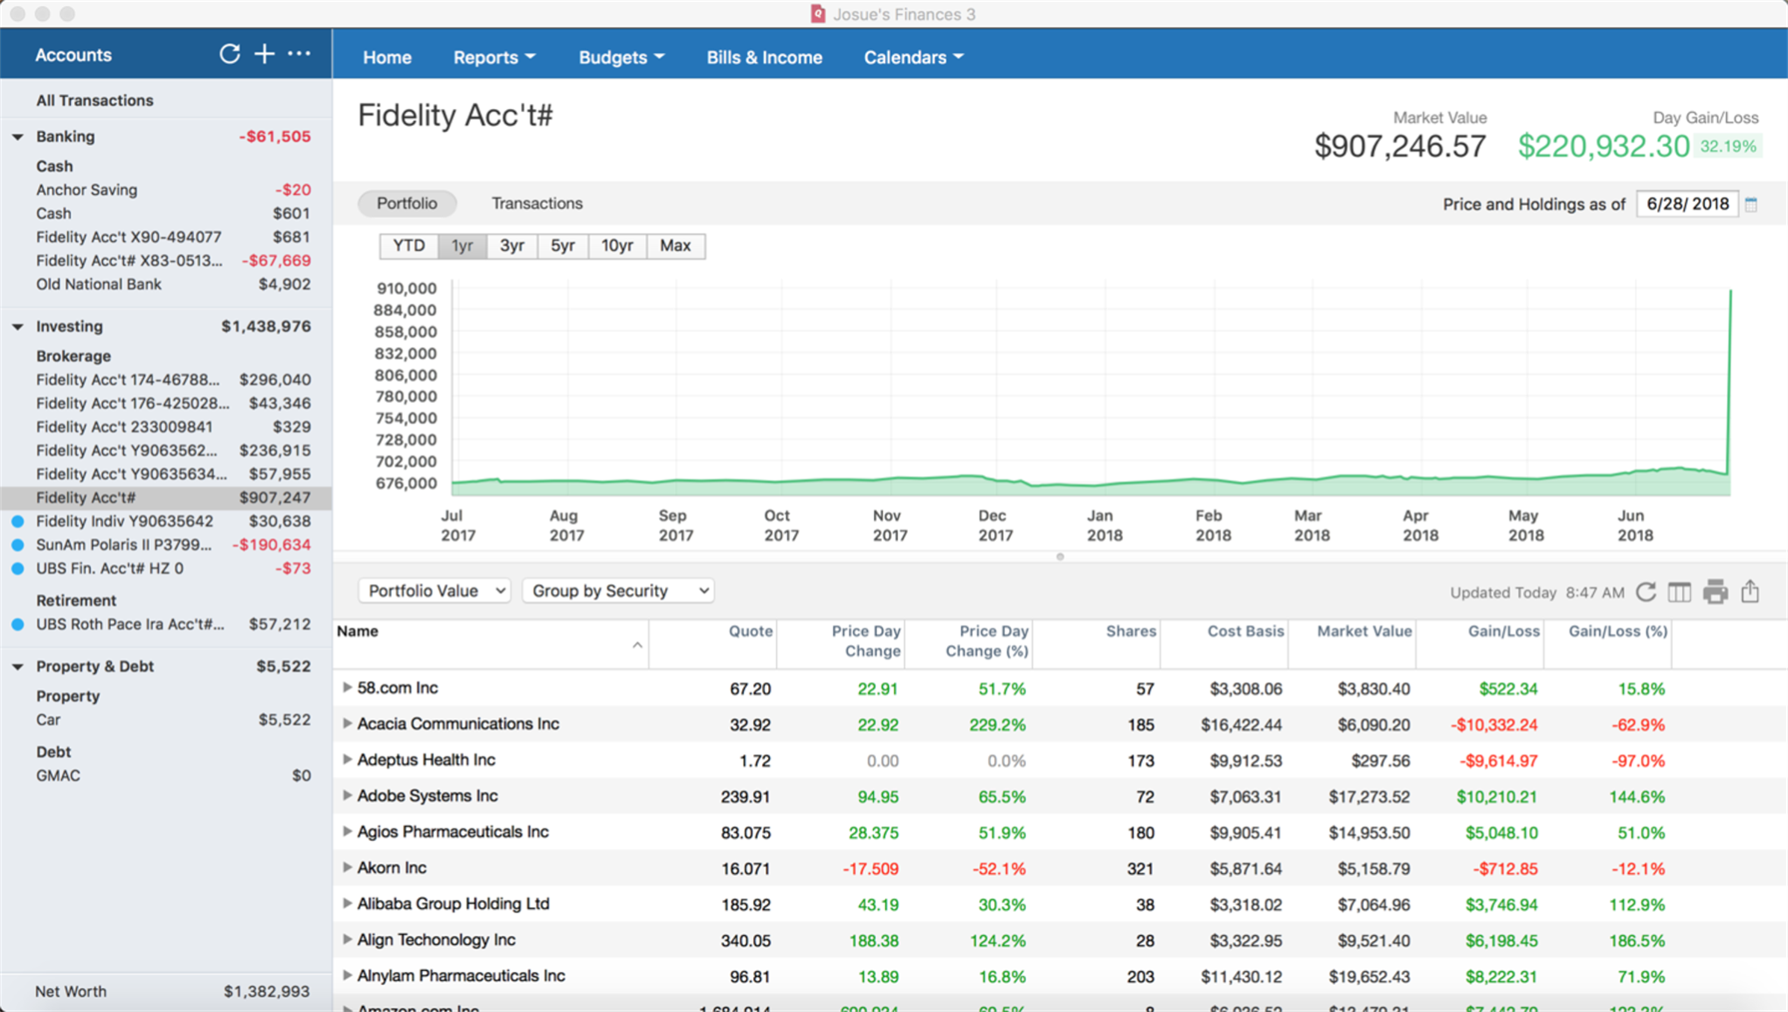This screenshot has height=1012, width=1788.
Task: Switch chart range to YTD
Action: (x=408, y=246)
